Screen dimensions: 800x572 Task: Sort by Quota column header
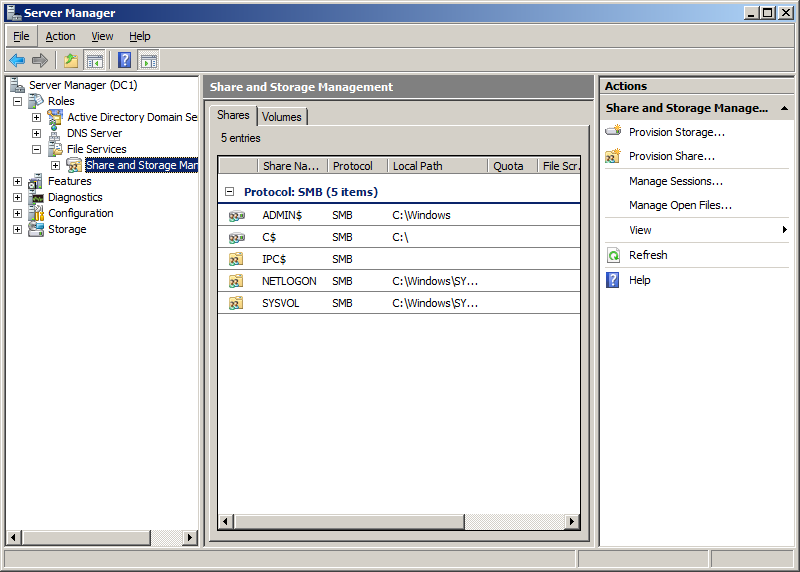pyautogui.click(x=512, y=166)
